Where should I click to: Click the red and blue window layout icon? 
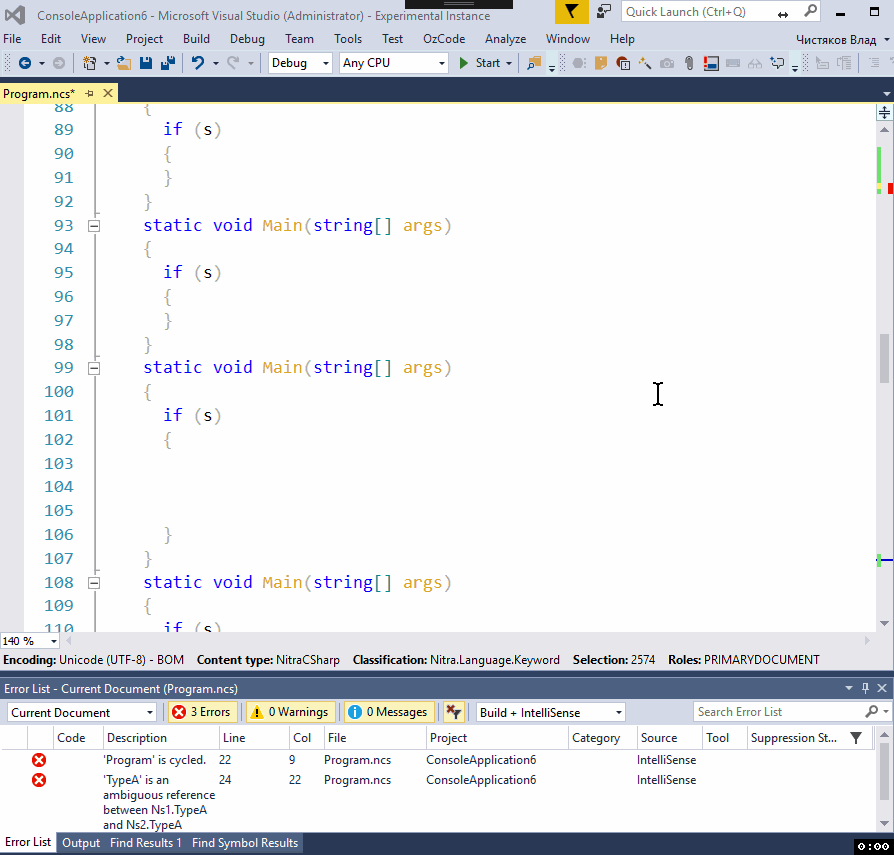pyautogui.click(x=711, y=63)
